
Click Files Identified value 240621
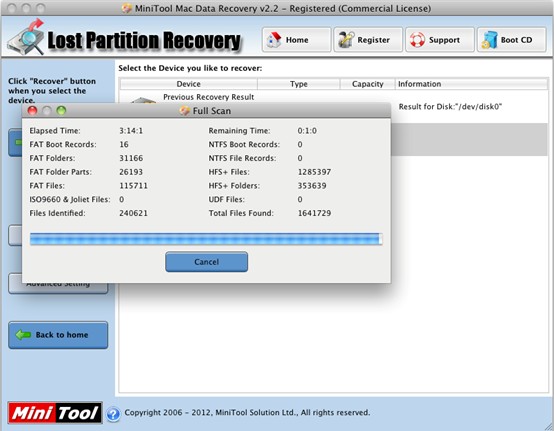(x=133, y=213)
